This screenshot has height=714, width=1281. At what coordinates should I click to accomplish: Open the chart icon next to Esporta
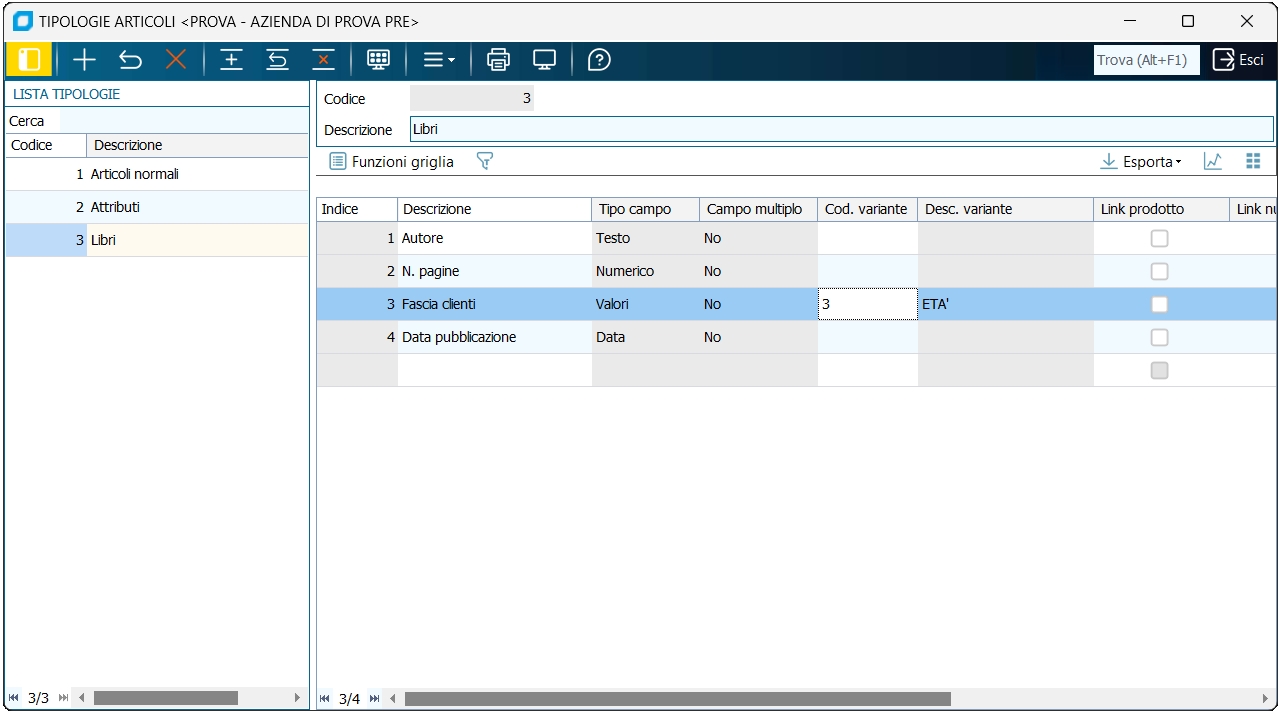pyautogui.click(x=1213, y=161)
